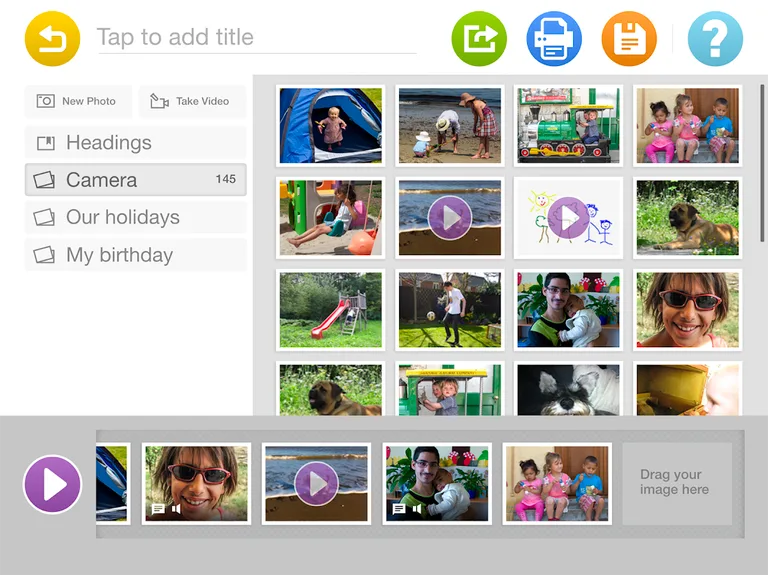Open the My birthday album
Image resolution: width=768 pixels, height=575 pixels.
tap(135, 255)
